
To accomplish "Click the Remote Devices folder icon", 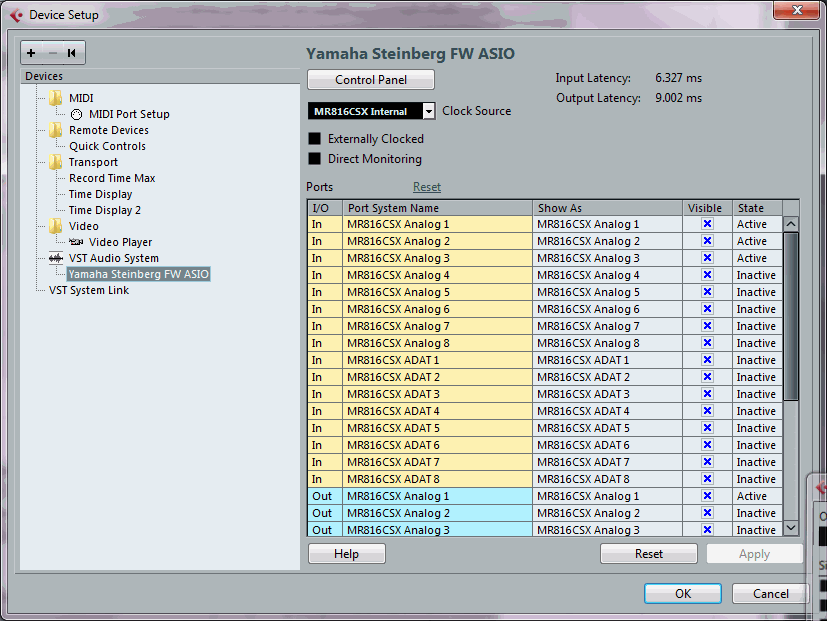I will click(x=55, y=130).
